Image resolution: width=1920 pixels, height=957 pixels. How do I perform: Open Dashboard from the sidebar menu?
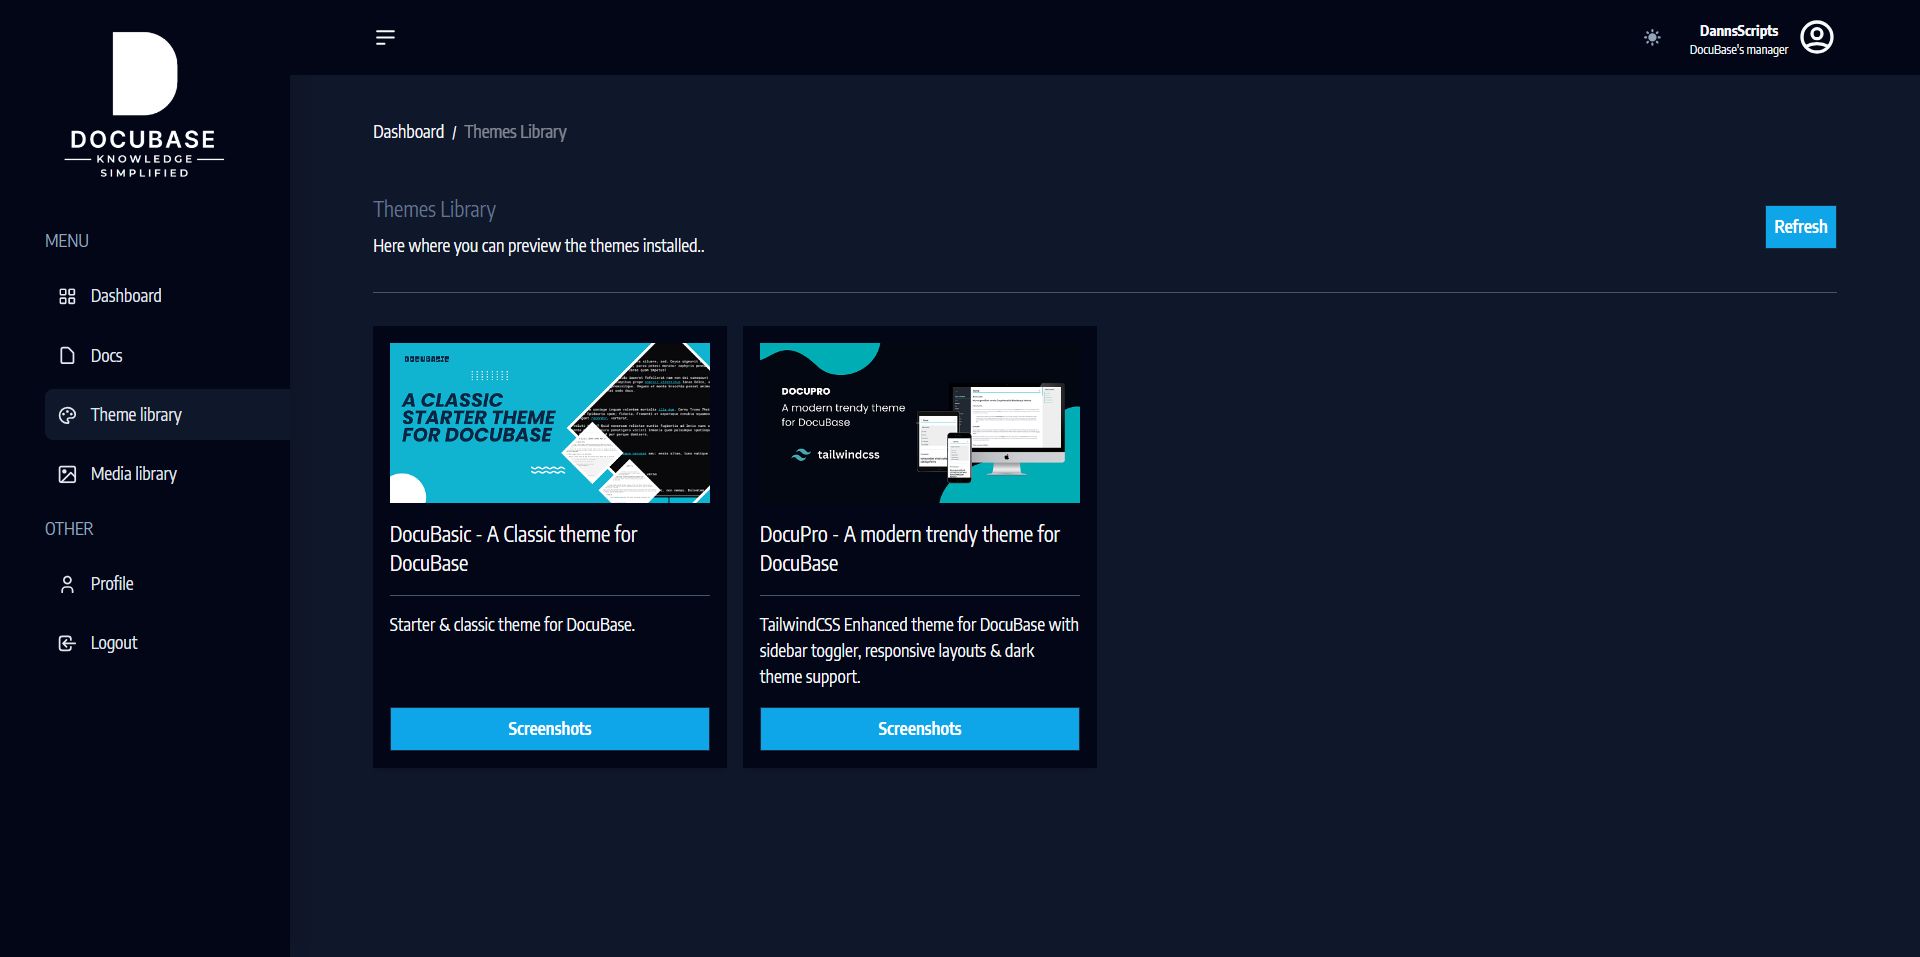pyautogui.click(x=167, y=296)
